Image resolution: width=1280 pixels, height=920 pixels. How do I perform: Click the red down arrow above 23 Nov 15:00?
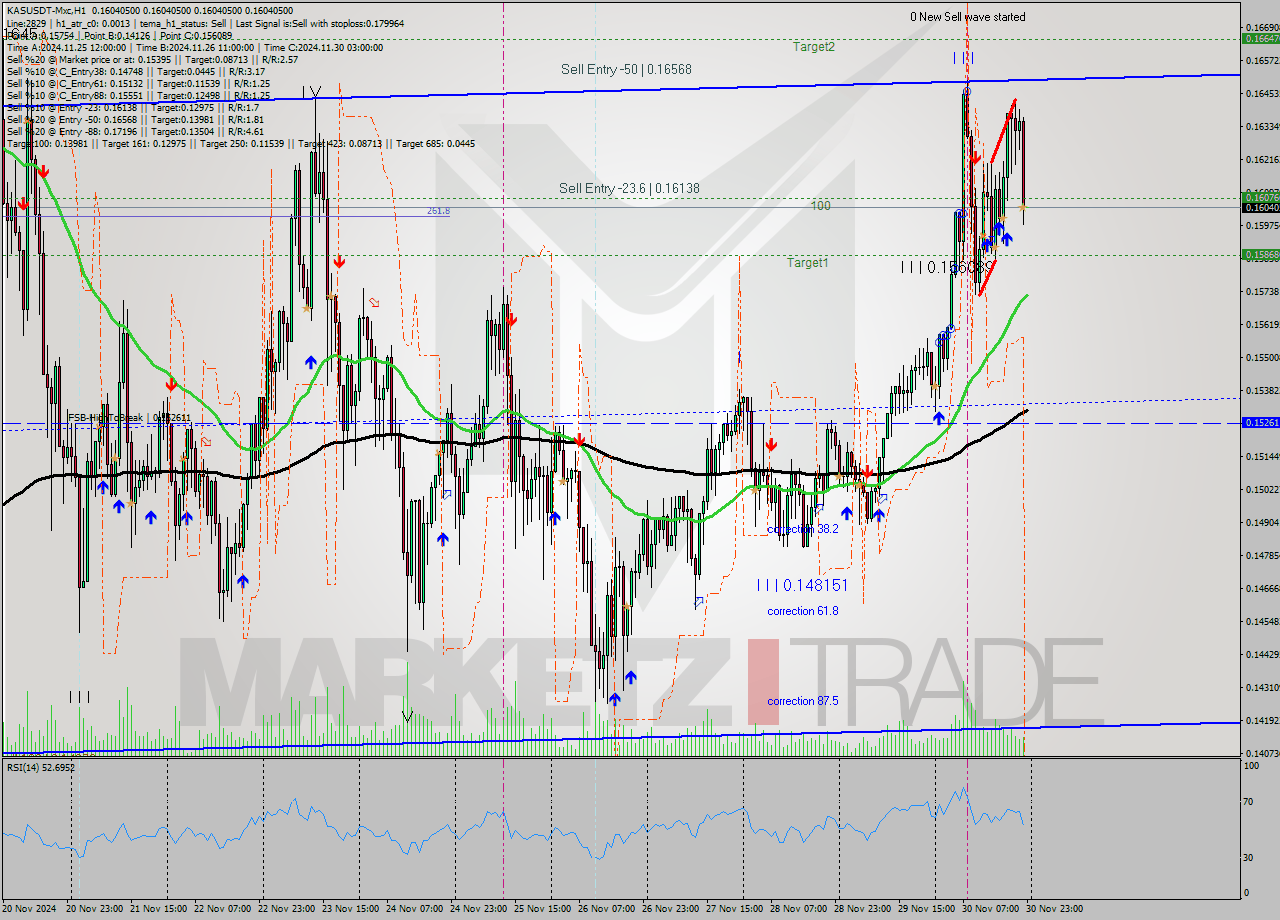339,261
